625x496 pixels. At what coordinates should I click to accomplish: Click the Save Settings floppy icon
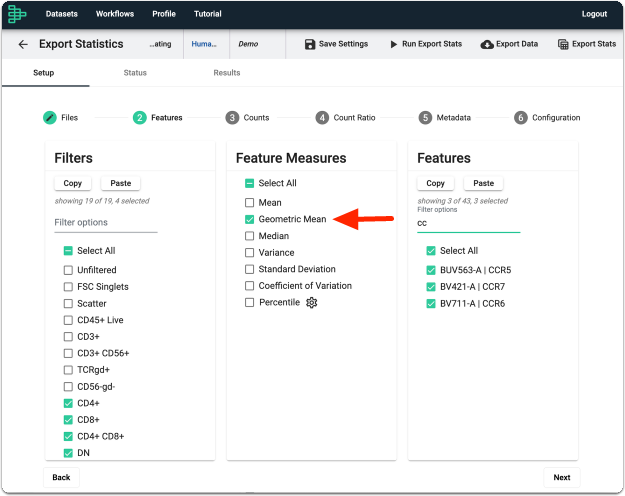coord(310,44)
